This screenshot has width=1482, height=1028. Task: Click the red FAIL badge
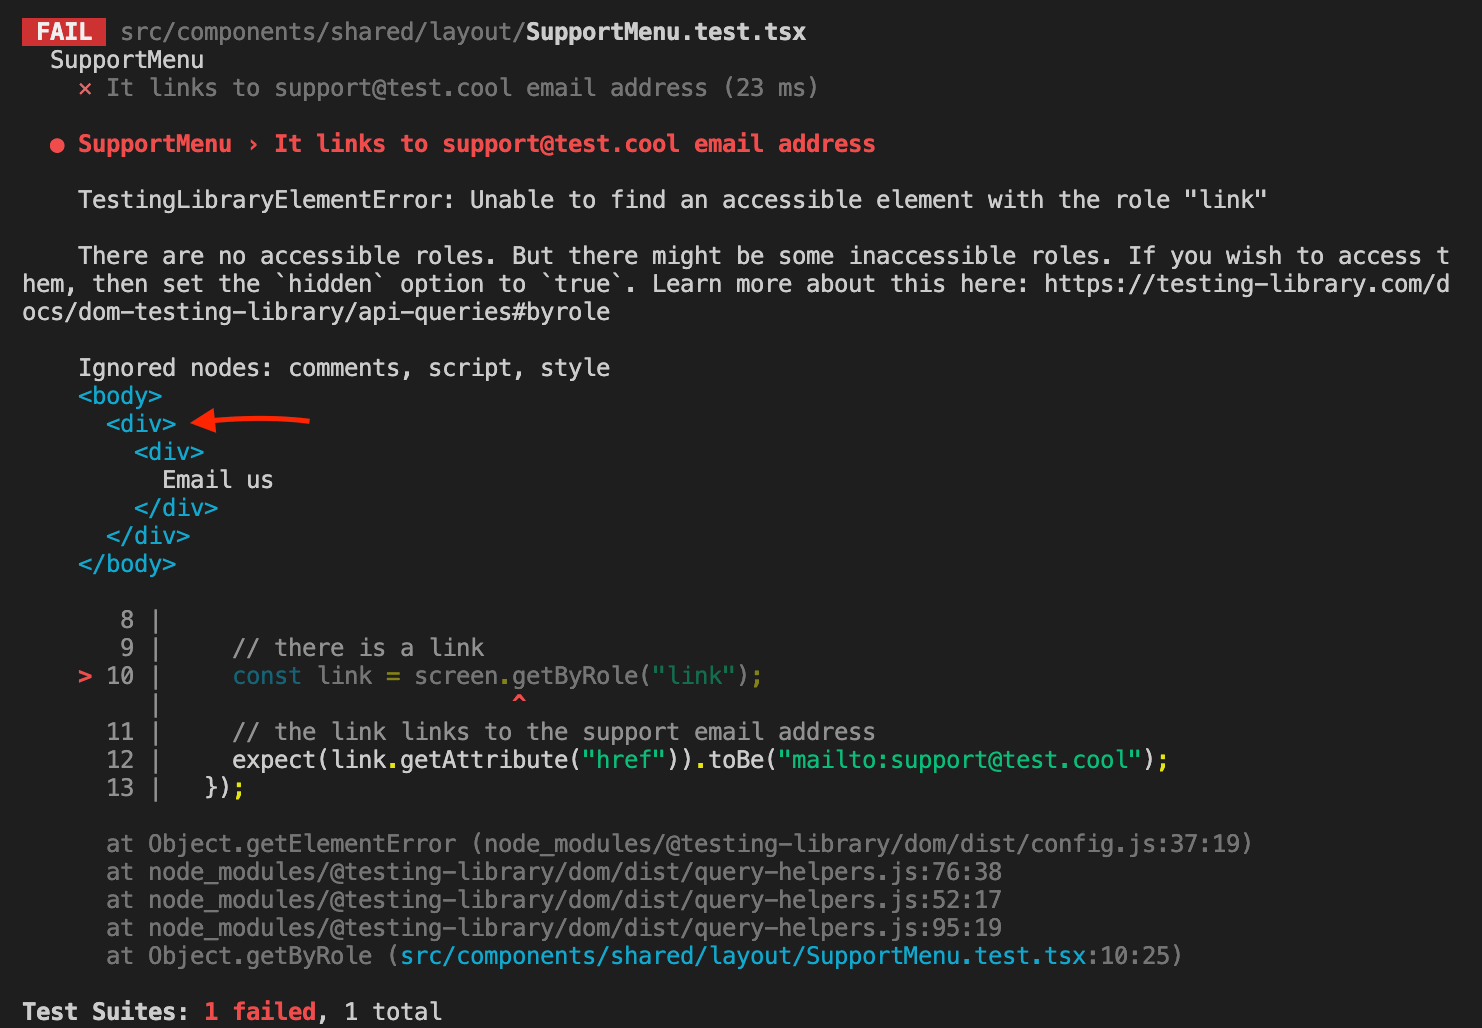pos(62,31)
